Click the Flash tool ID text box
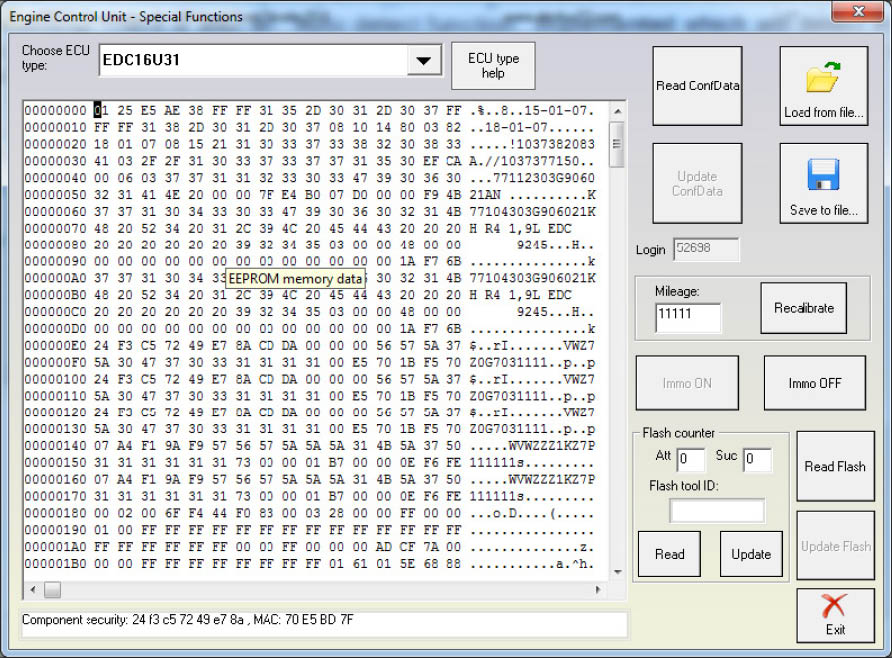Viewport: 892px width, 658px height. click(x=716, y=511)
